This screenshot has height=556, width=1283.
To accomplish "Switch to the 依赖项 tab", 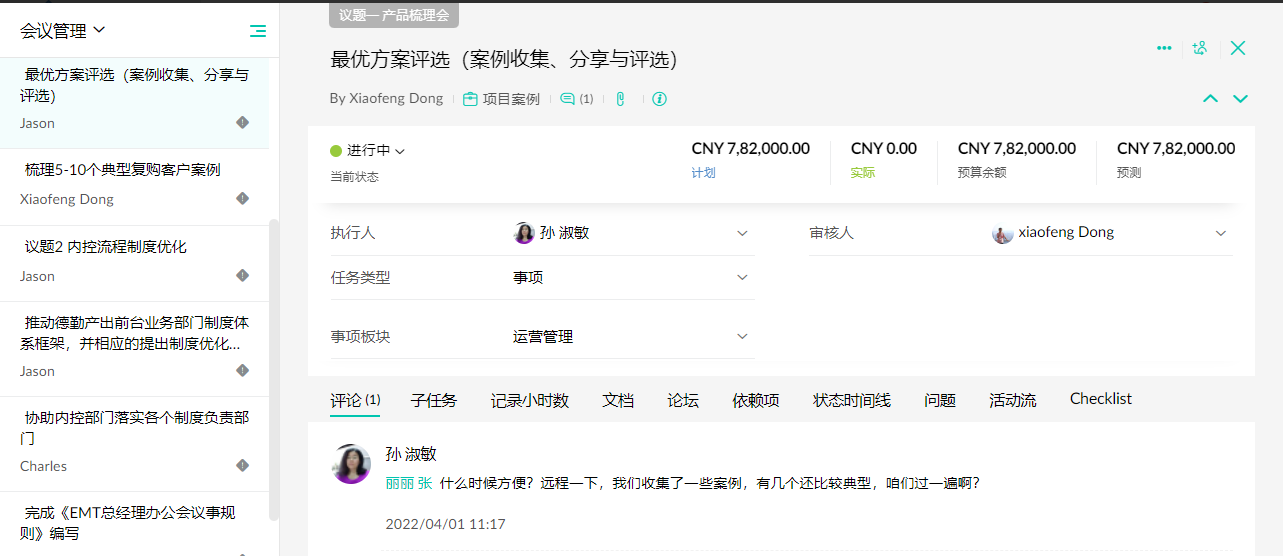I will (x=756, y=400).
